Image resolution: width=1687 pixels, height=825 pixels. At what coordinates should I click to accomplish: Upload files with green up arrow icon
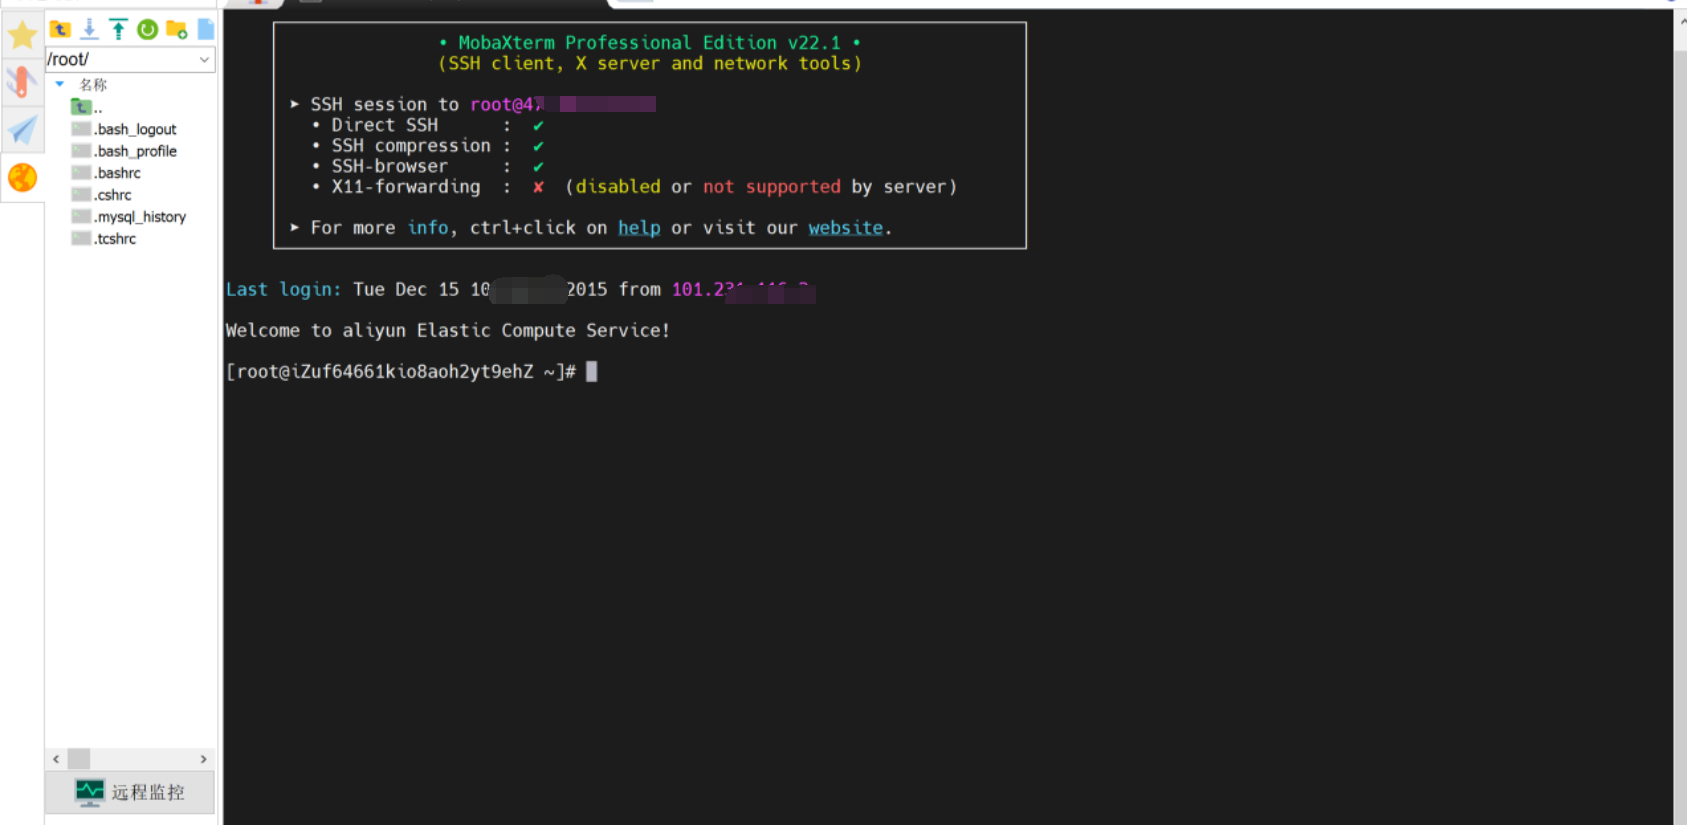[118, 29]
